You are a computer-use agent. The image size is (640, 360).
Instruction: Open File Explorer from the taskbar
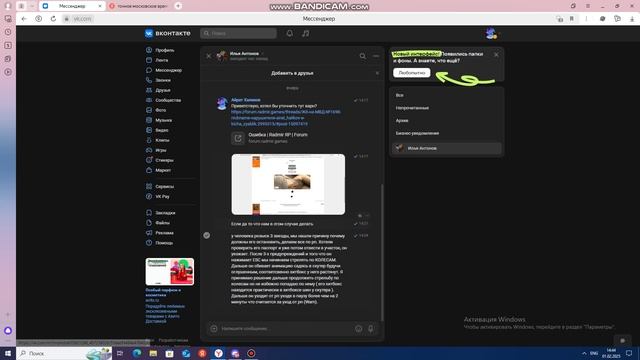(153, 353)
